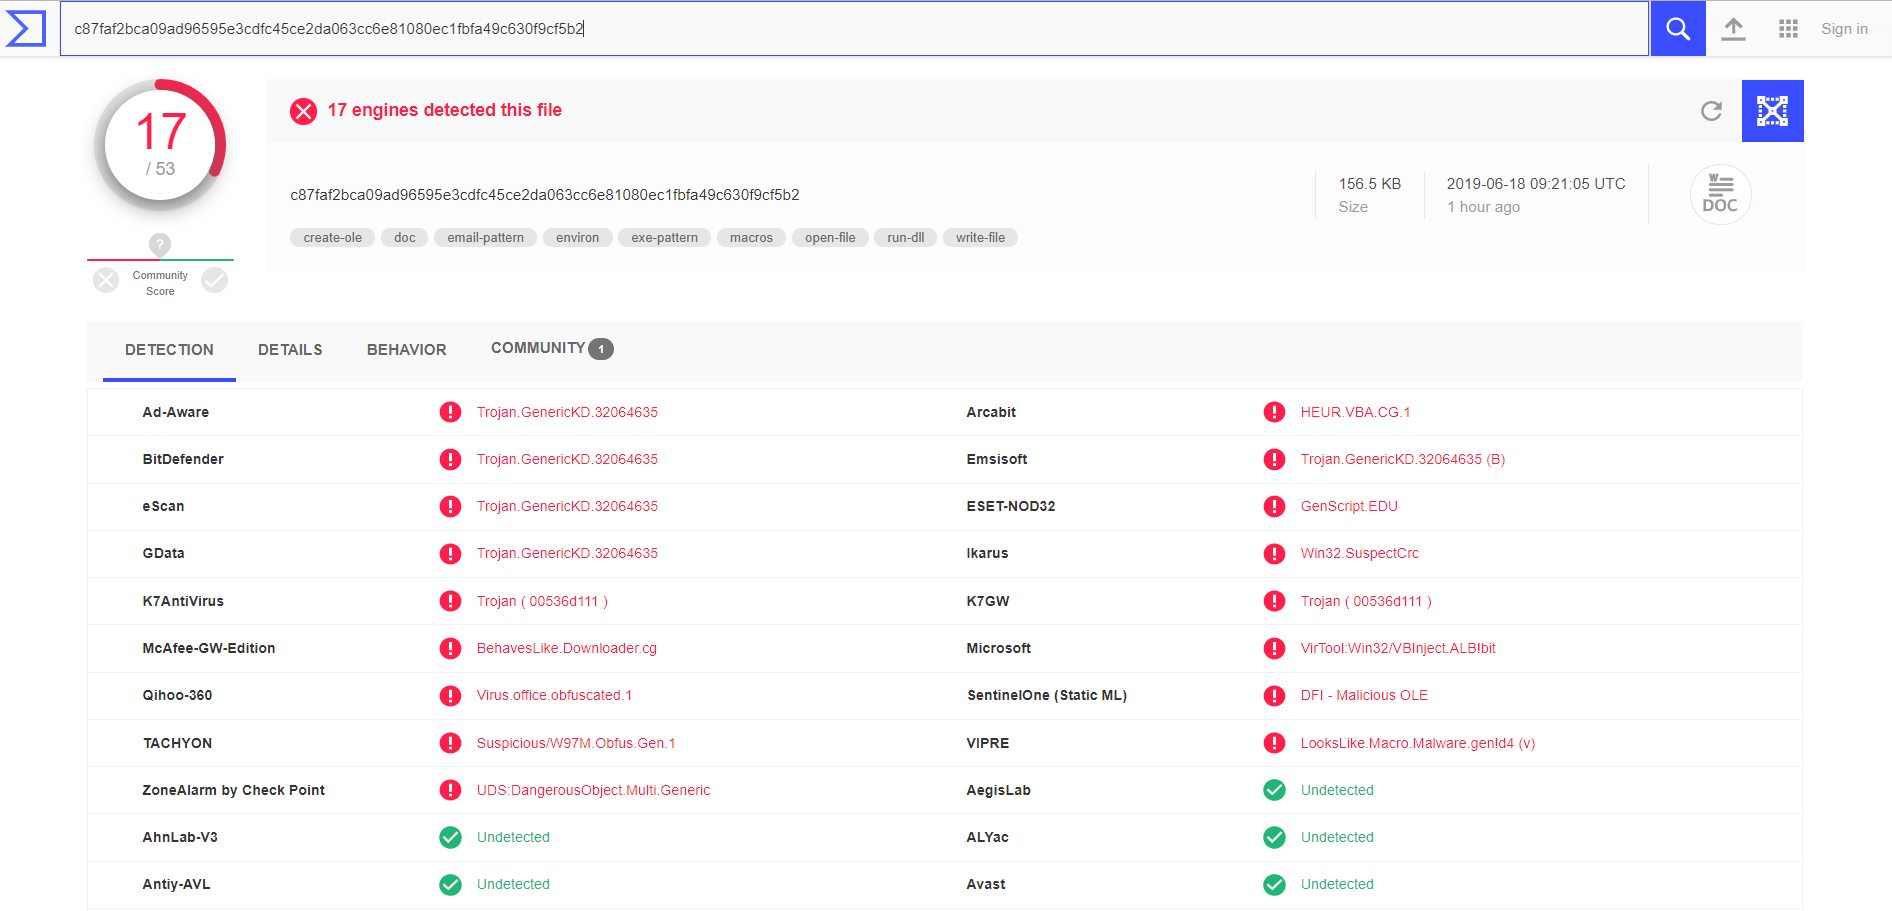The width and height of the screenshot is (1892, 911).
Task: Click the 156.5 KB size value
Action: pyautogui.click(x=1370, y=184)
